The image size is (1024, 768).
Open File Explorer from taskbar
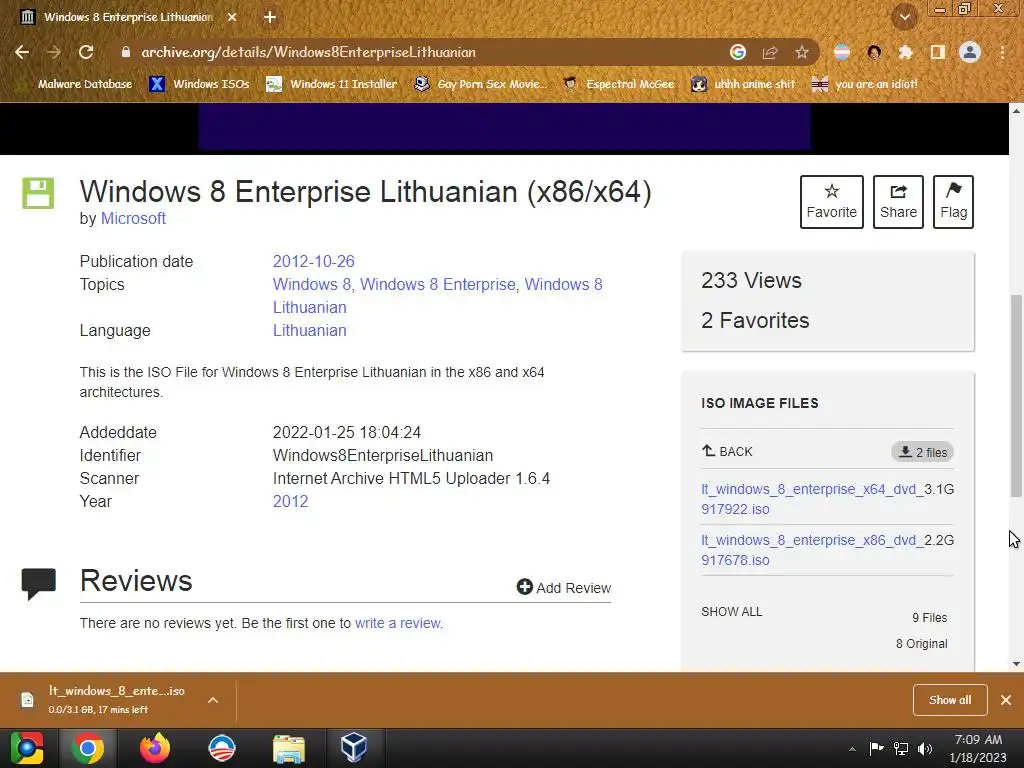coord(289,748)
